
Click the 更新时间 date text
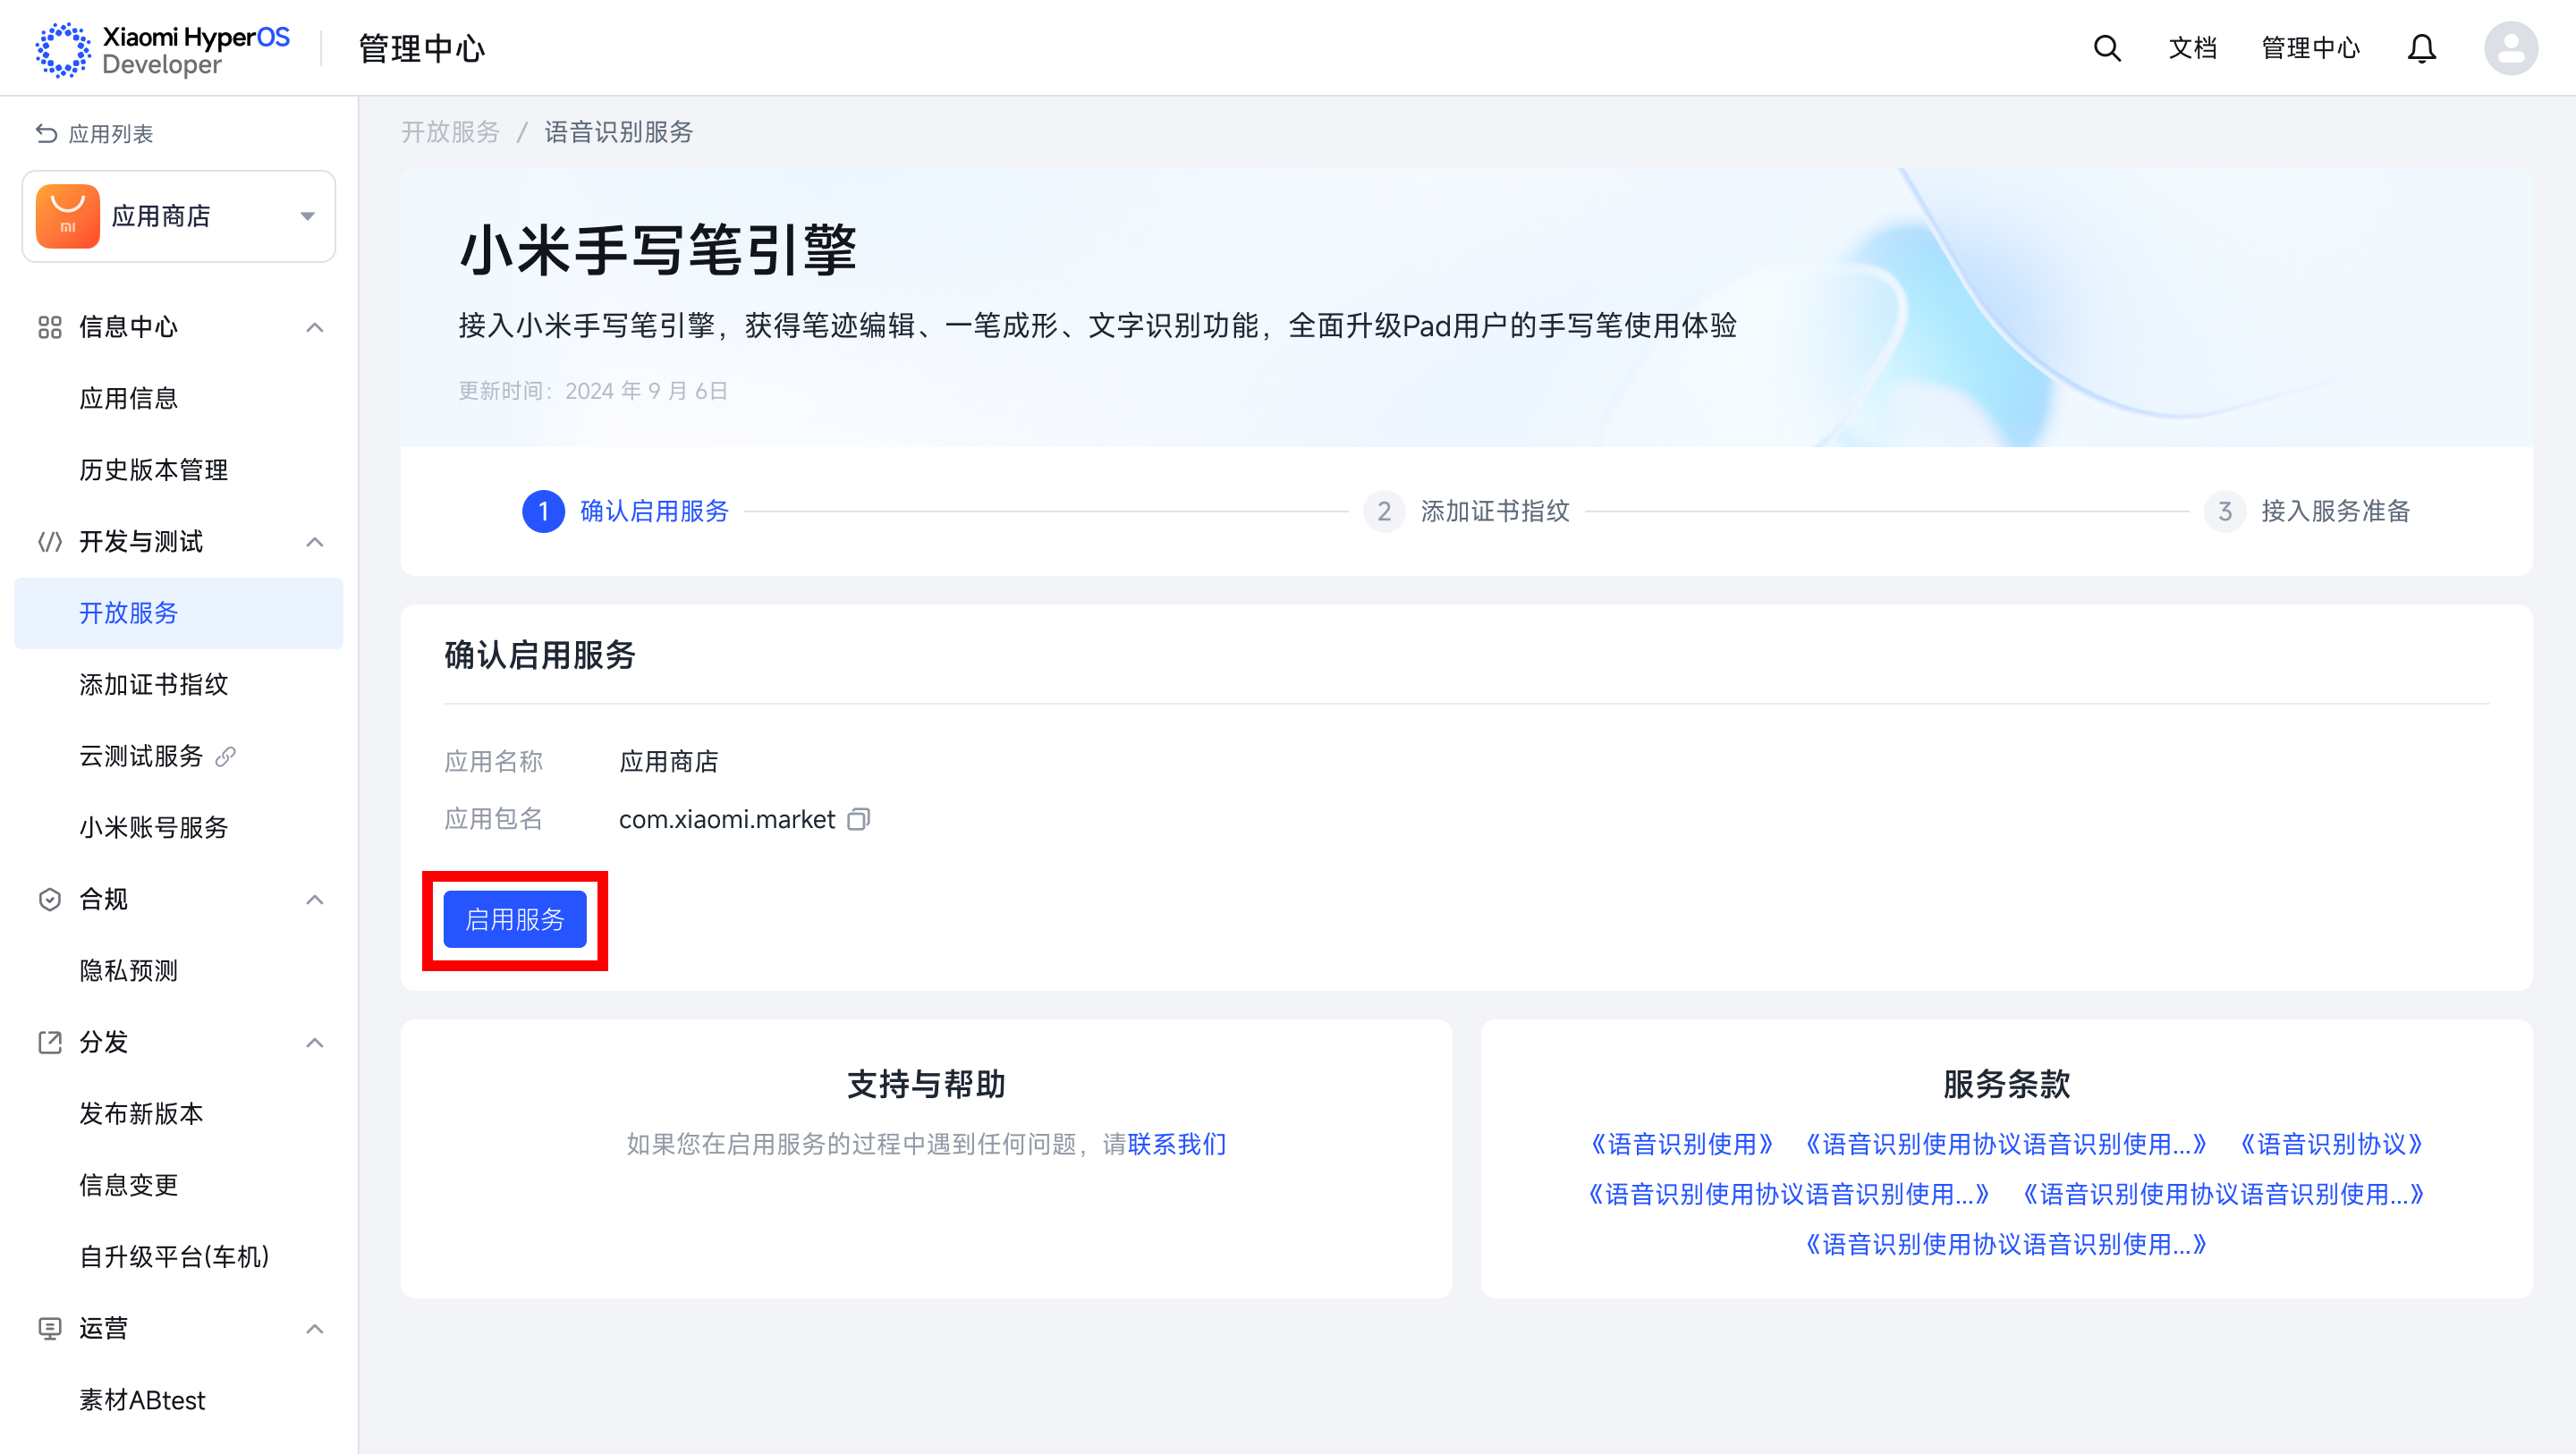[x=593, y=391]
